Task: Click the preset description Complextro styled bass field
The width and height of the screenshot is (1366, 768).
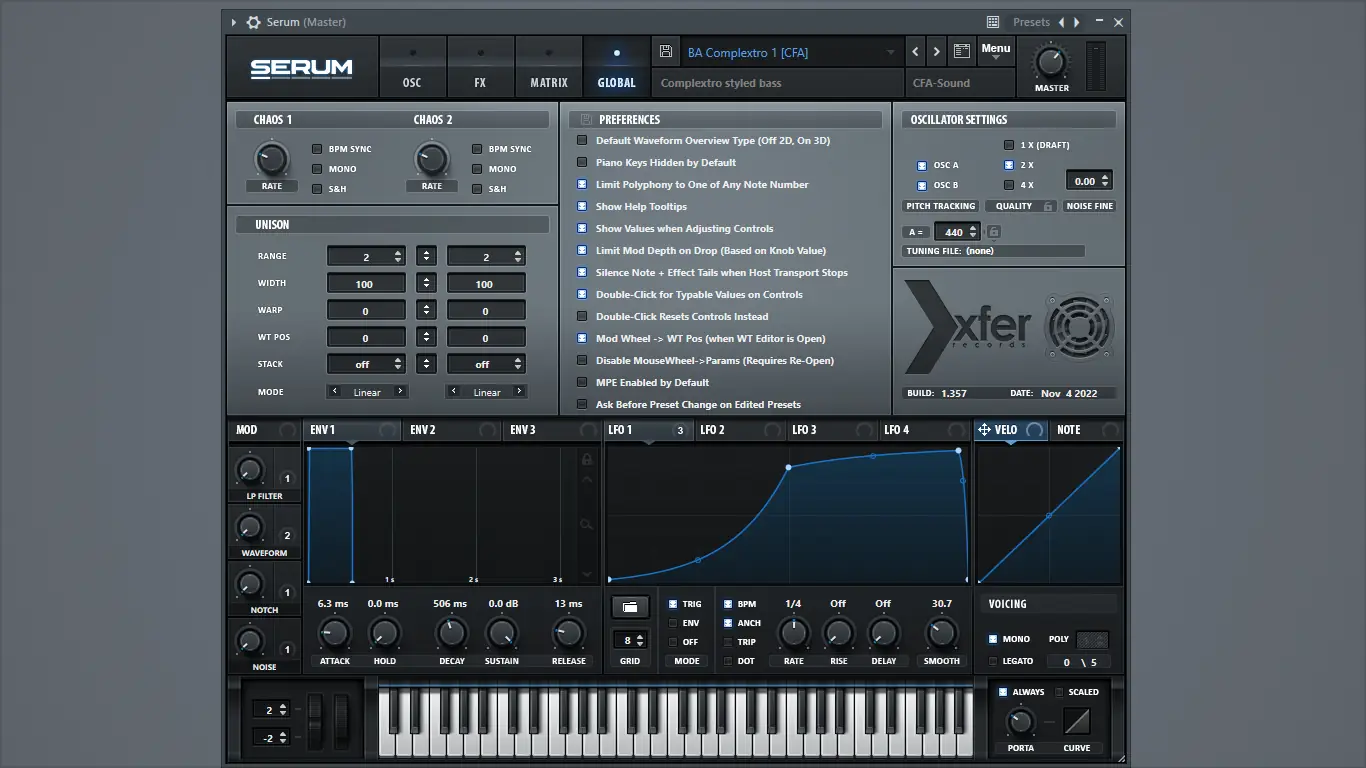Action: [x=778, y=83]
